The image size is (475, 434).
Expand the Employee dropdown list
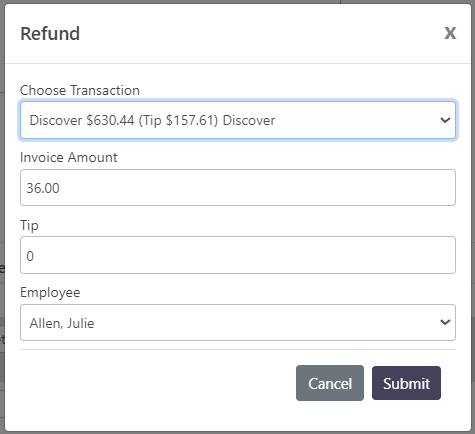click(x=238, y=323)
